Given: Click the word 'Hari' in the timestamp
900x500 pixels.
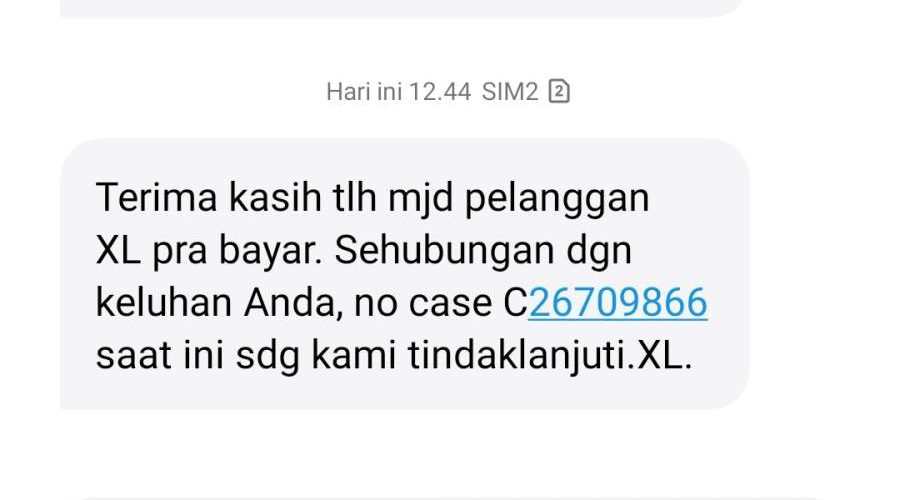Looking at the screenshot, I should [348, 92].
